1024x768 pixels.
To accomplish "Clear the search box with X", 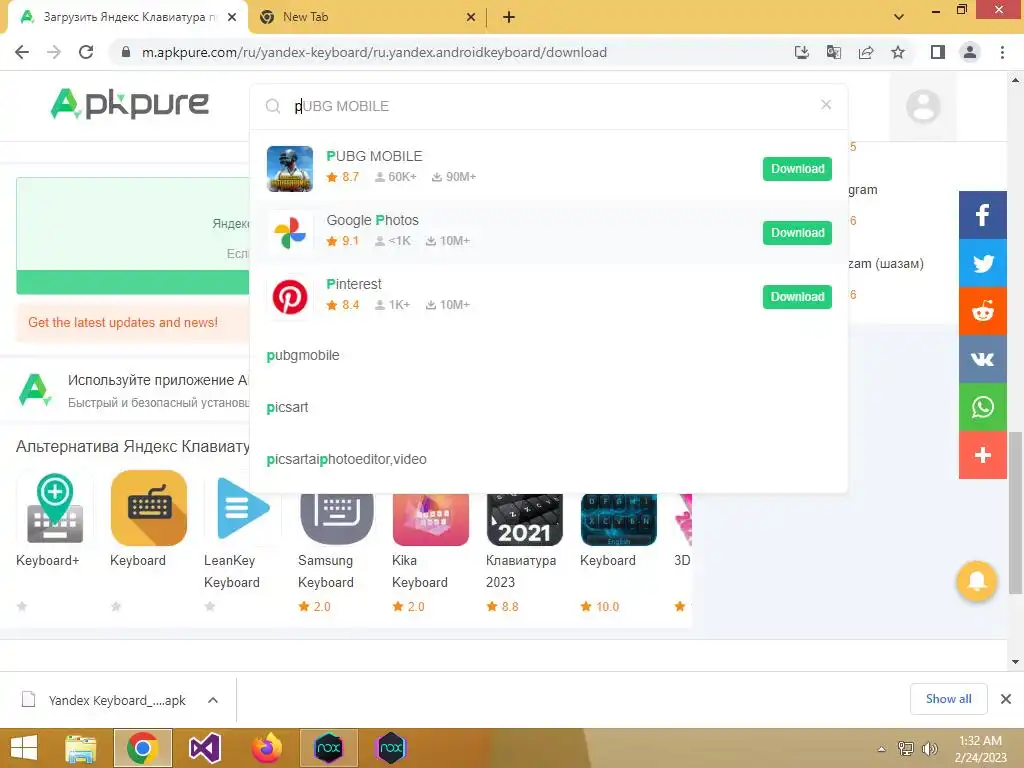I will click(826, 104).
